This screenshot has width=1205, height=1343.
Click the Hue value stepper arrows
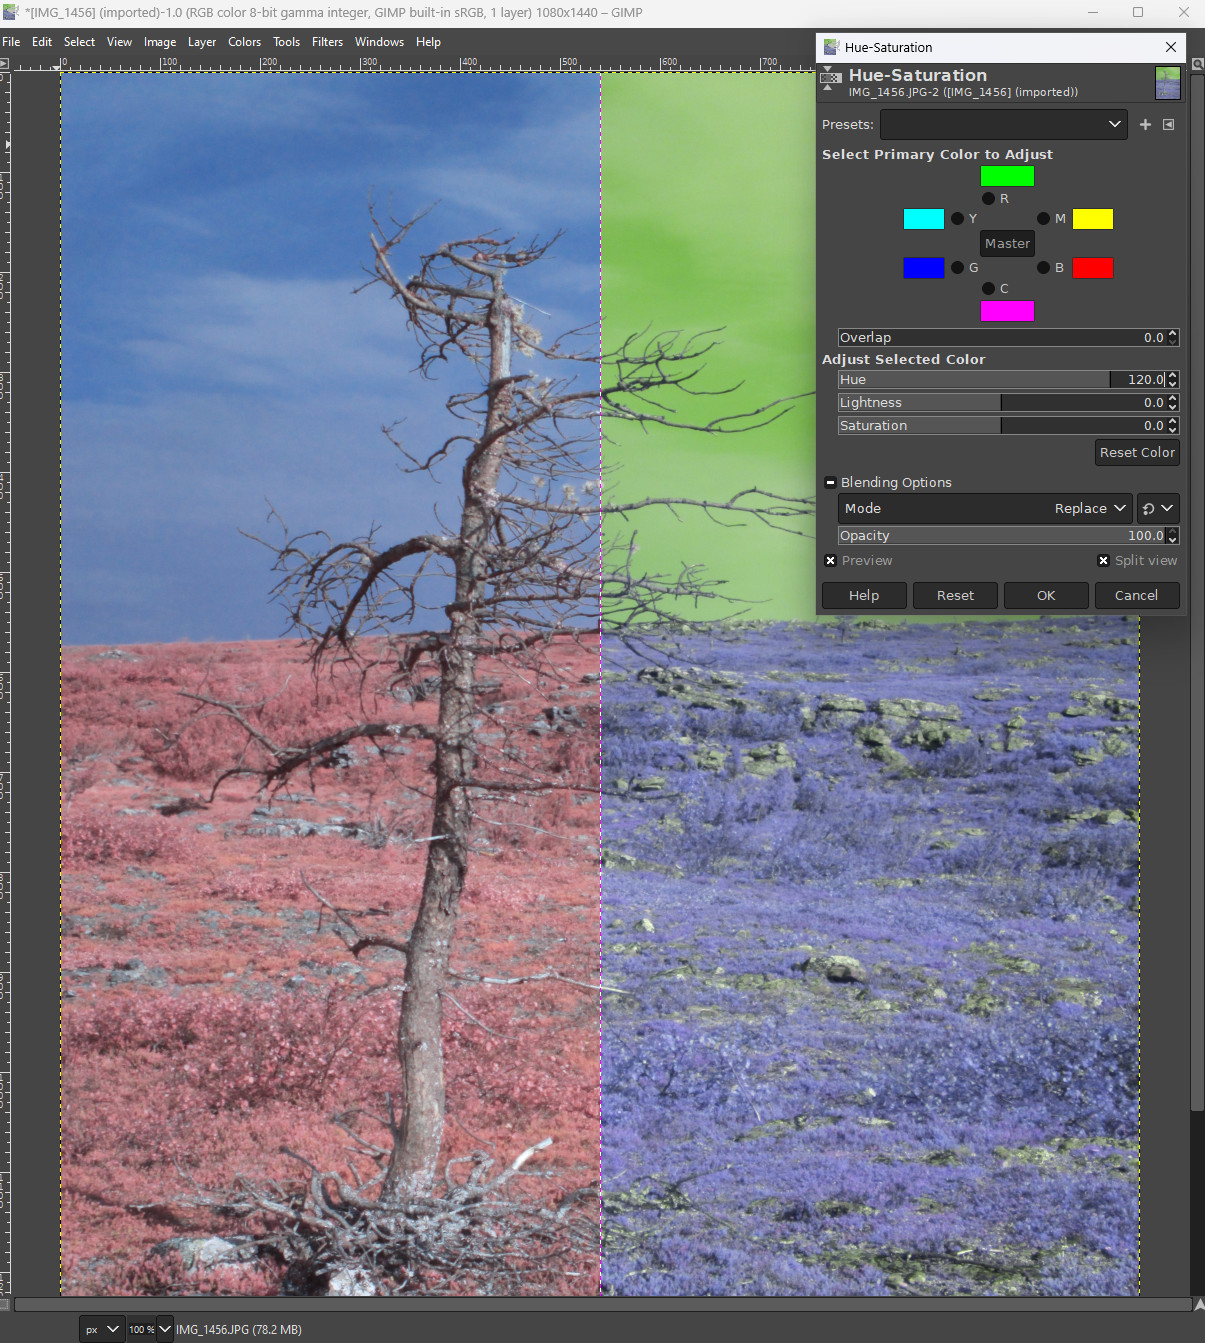point(1173,379)
